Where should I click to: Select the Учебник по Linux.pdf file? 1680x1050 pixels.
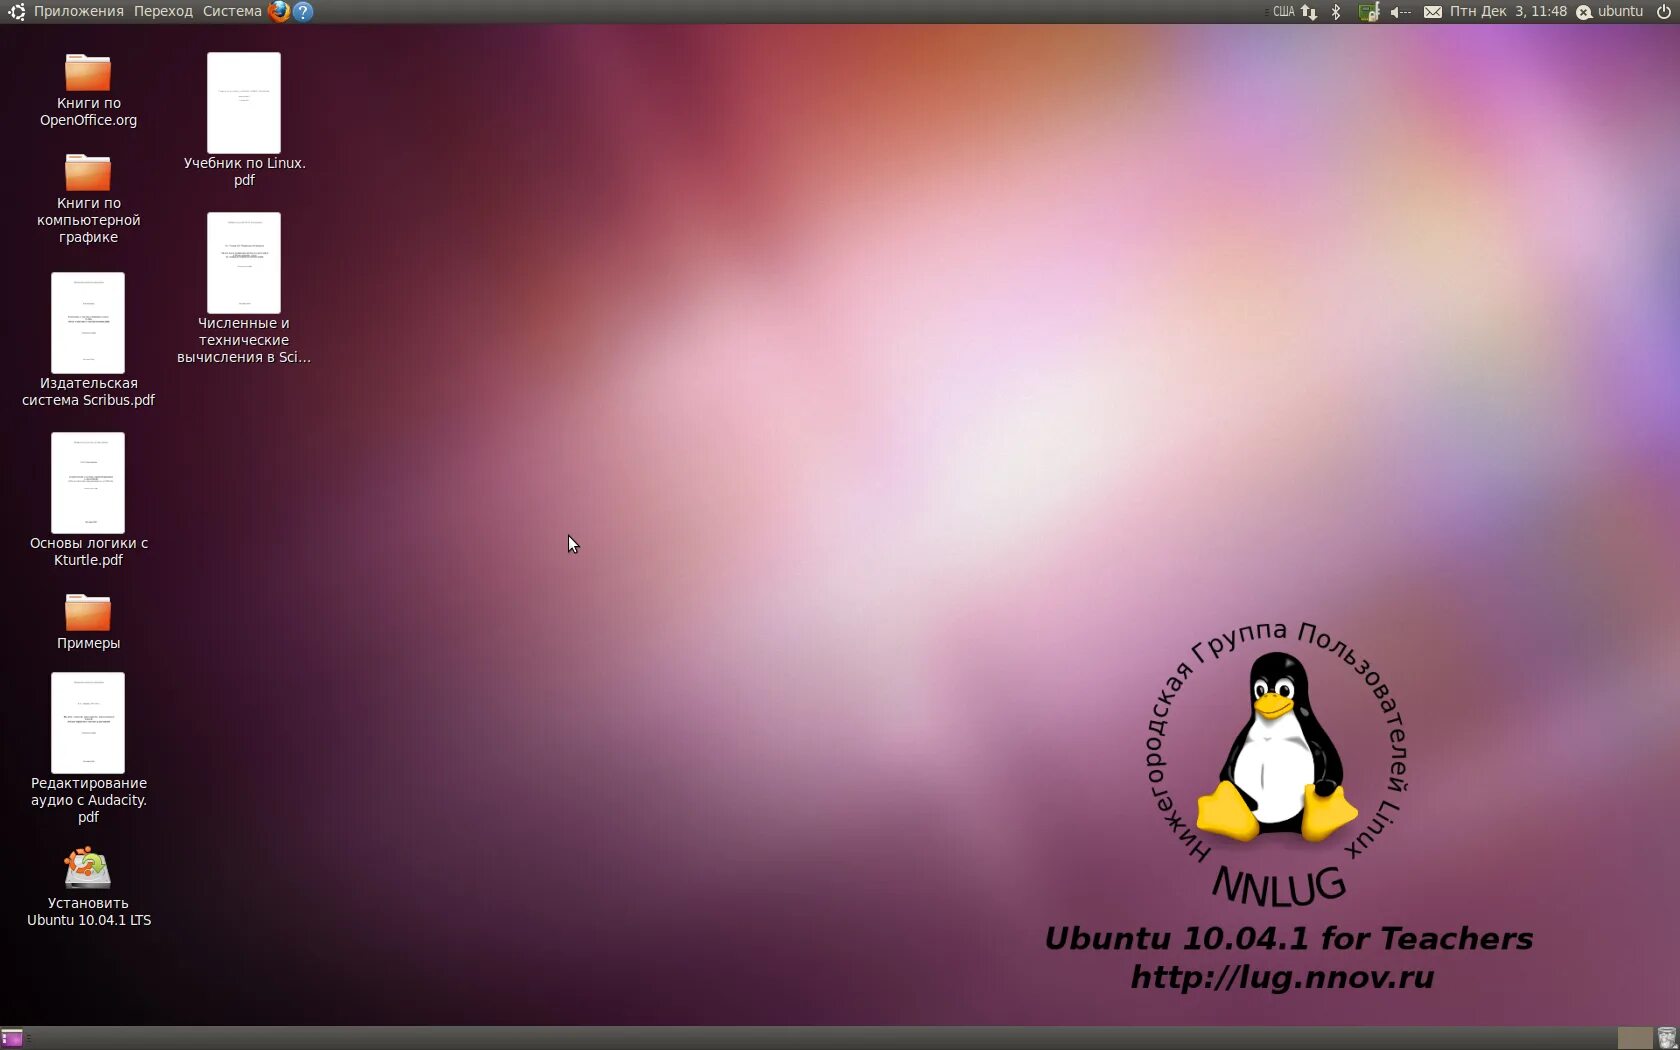[244, 120]
